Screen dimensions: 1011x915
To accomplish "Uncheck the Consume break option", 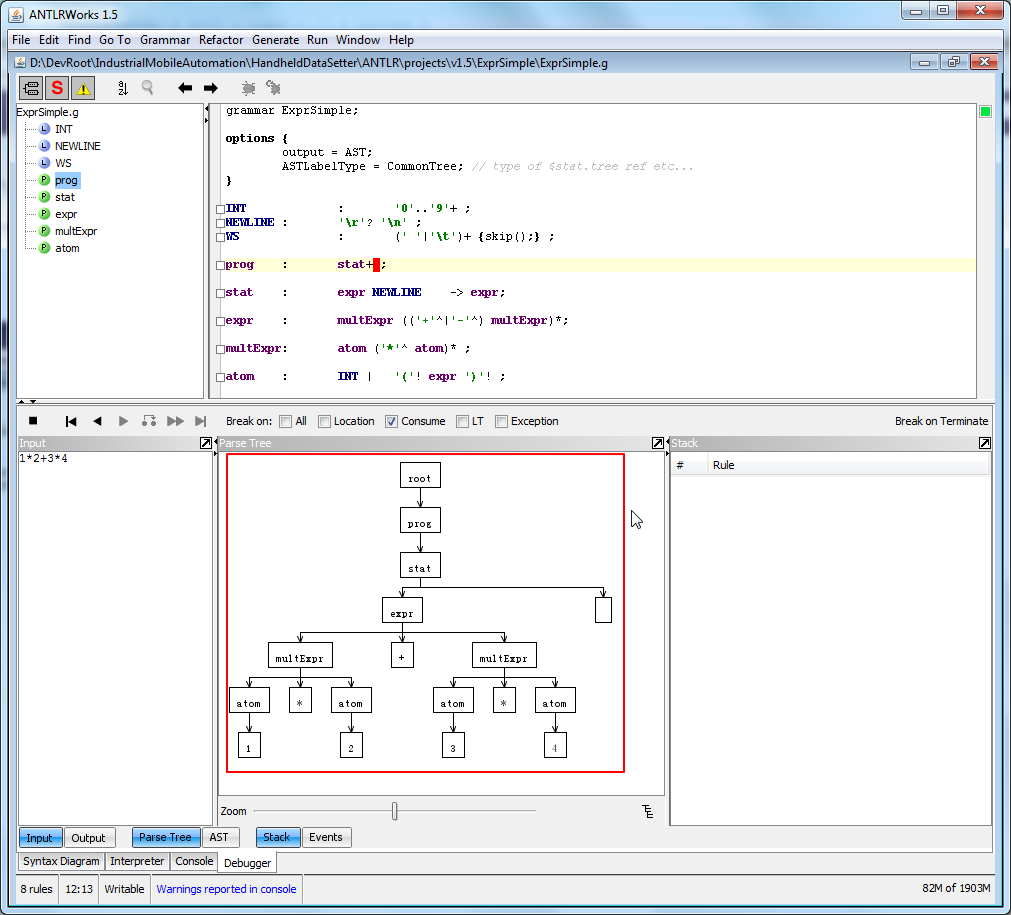I will tap(391, 421).
